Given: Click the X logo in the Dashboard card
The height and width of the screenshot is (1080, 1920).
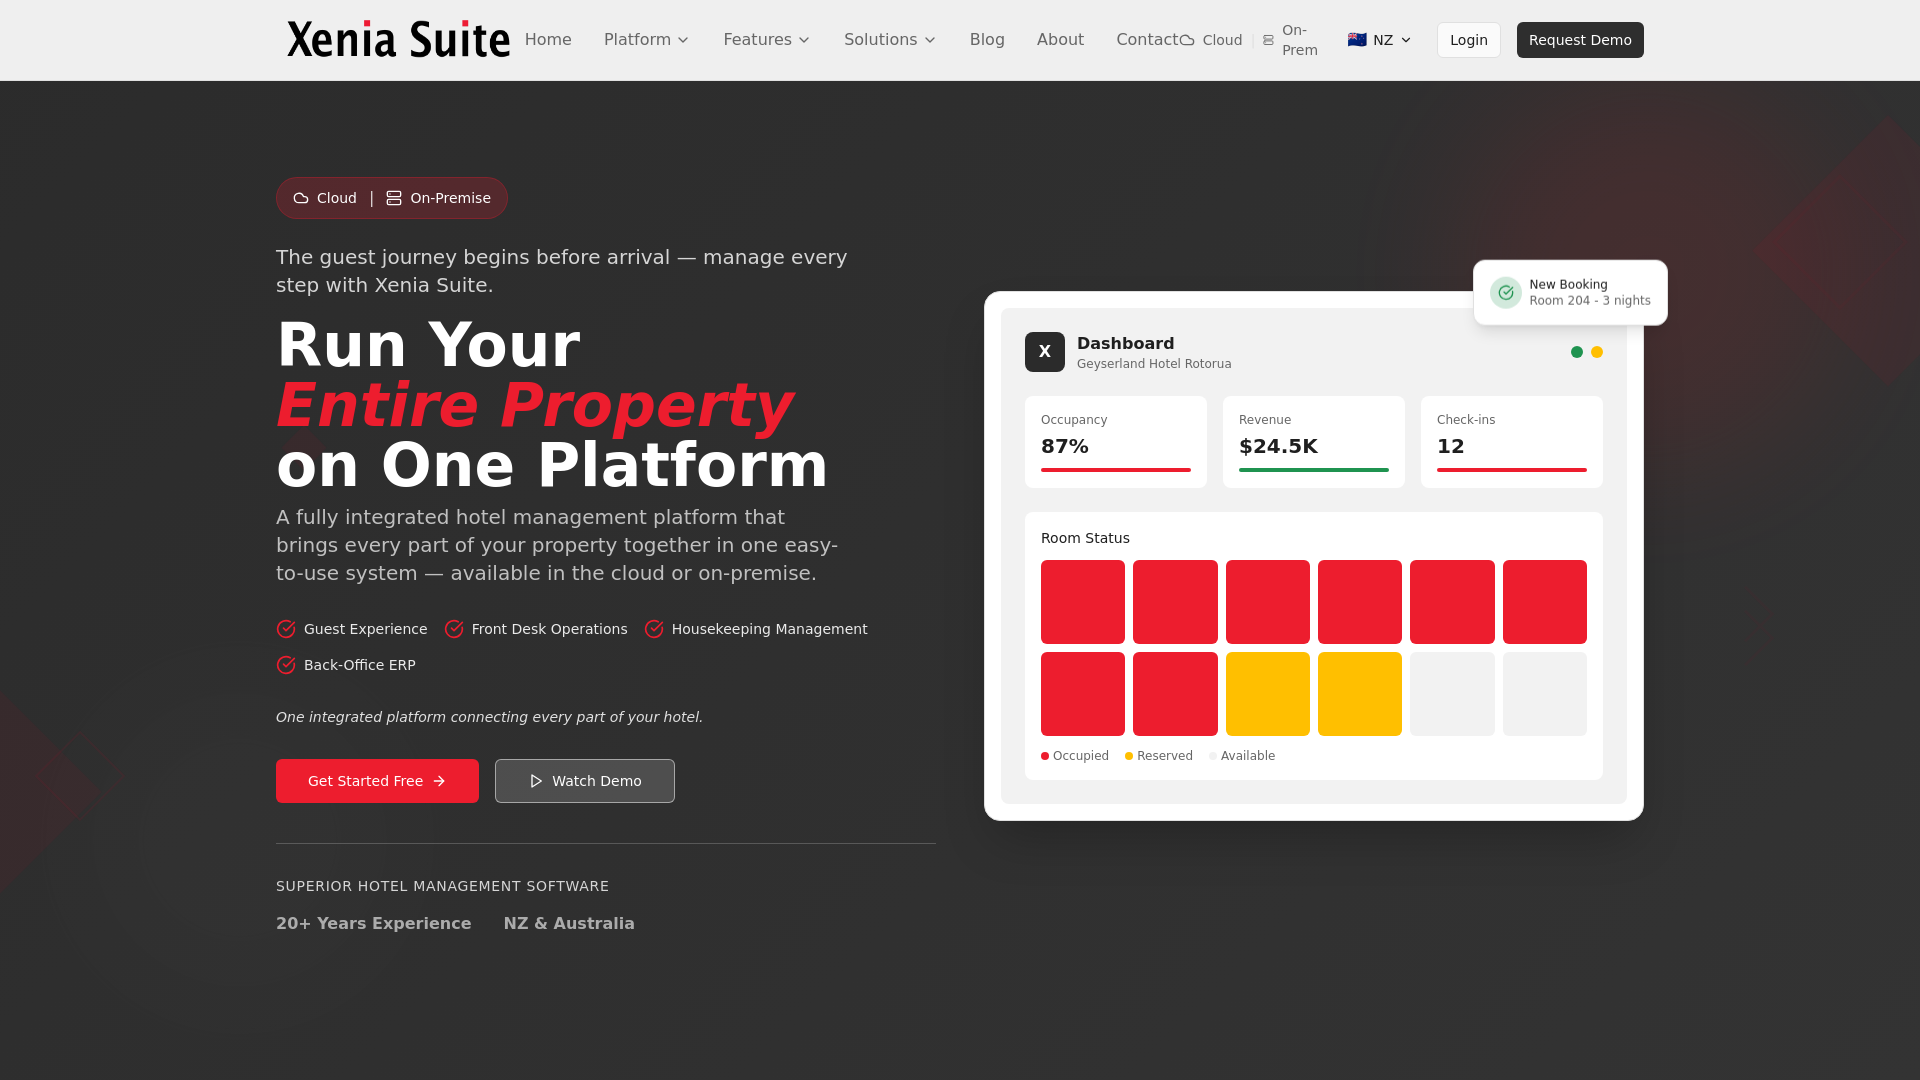Looking at the screenshot, I should tap(1045, 352).
